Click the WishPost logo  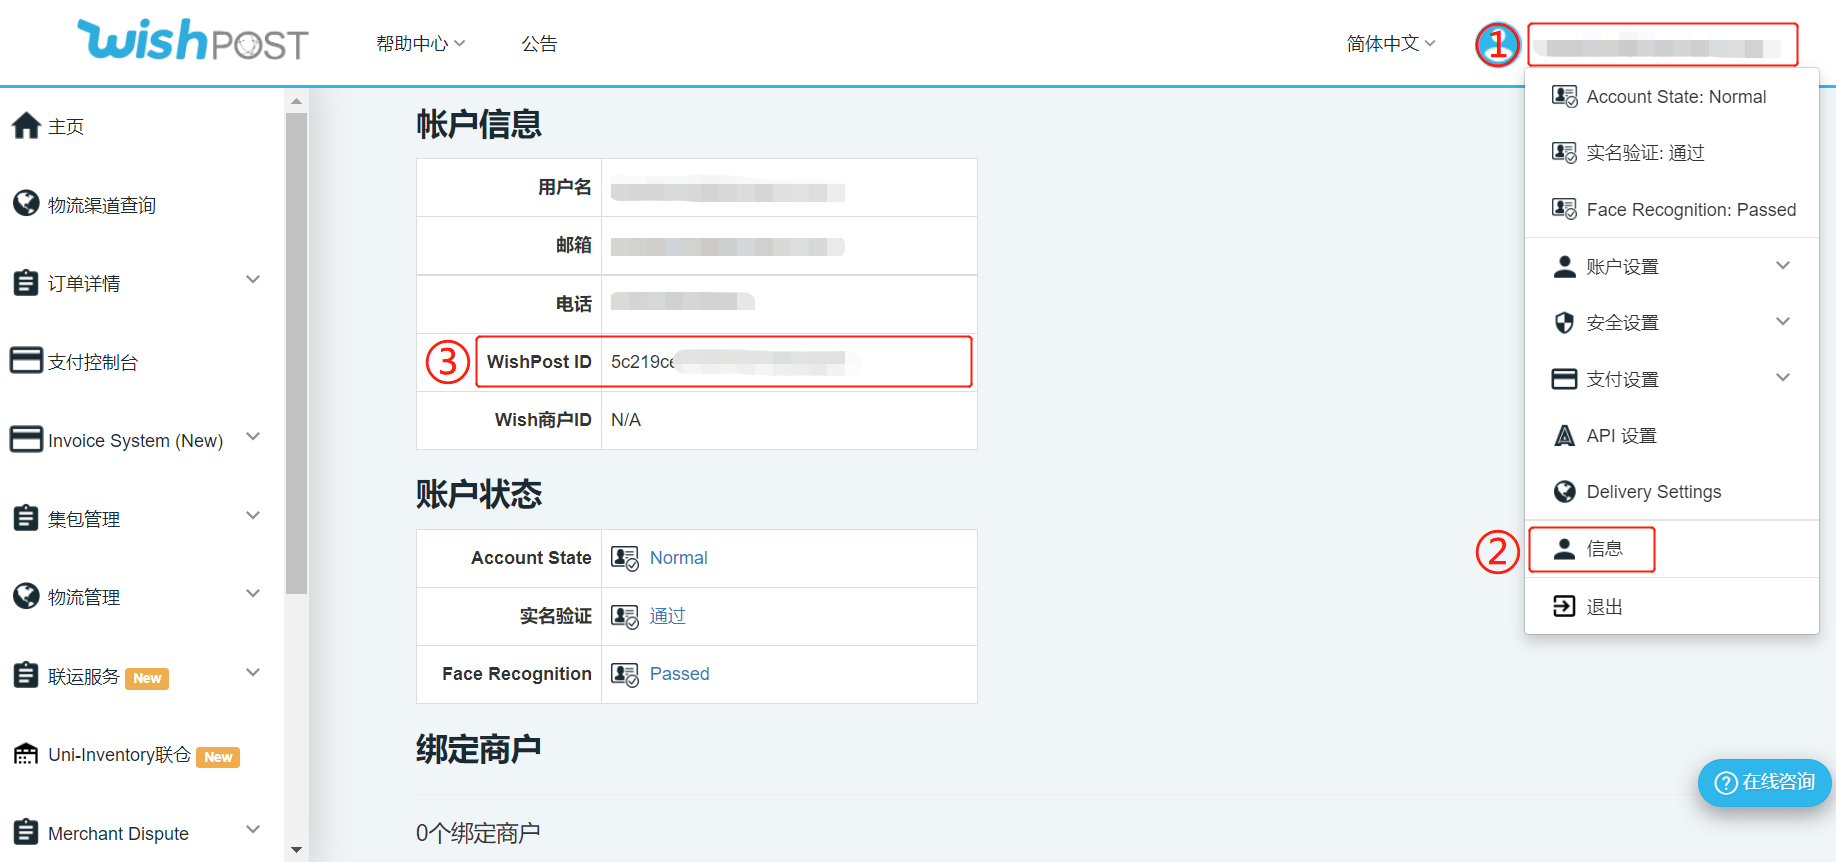click(193, 41)
